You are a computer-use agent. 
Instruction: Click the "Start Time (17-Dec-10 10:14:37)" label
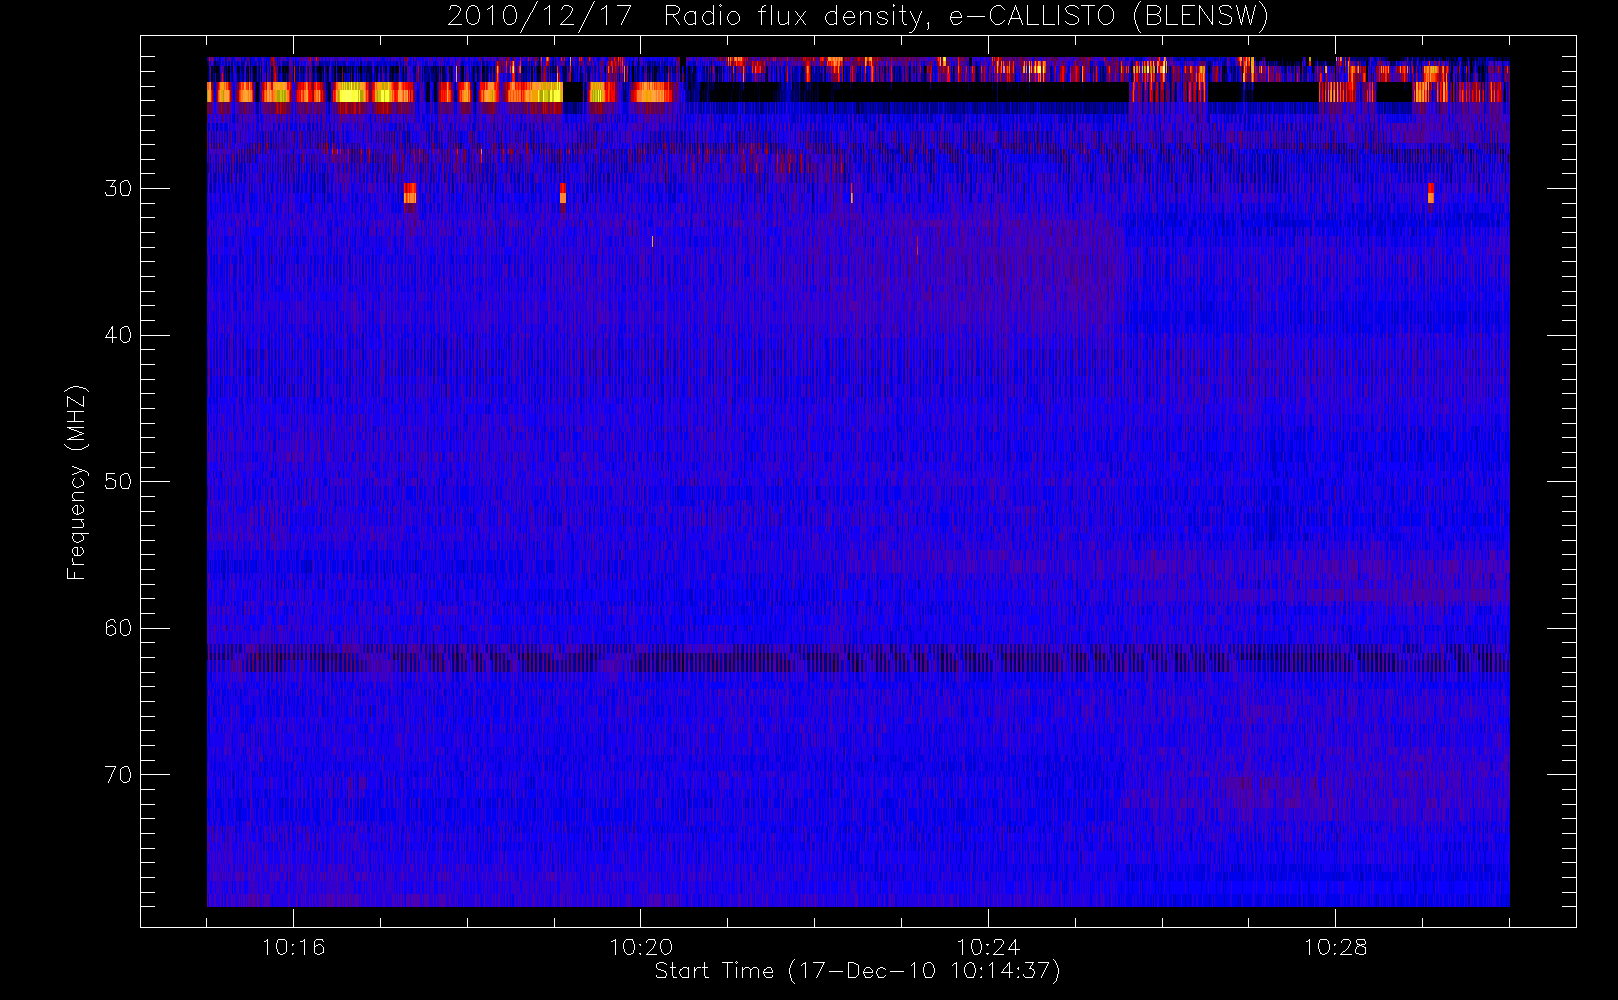point(857,971)
